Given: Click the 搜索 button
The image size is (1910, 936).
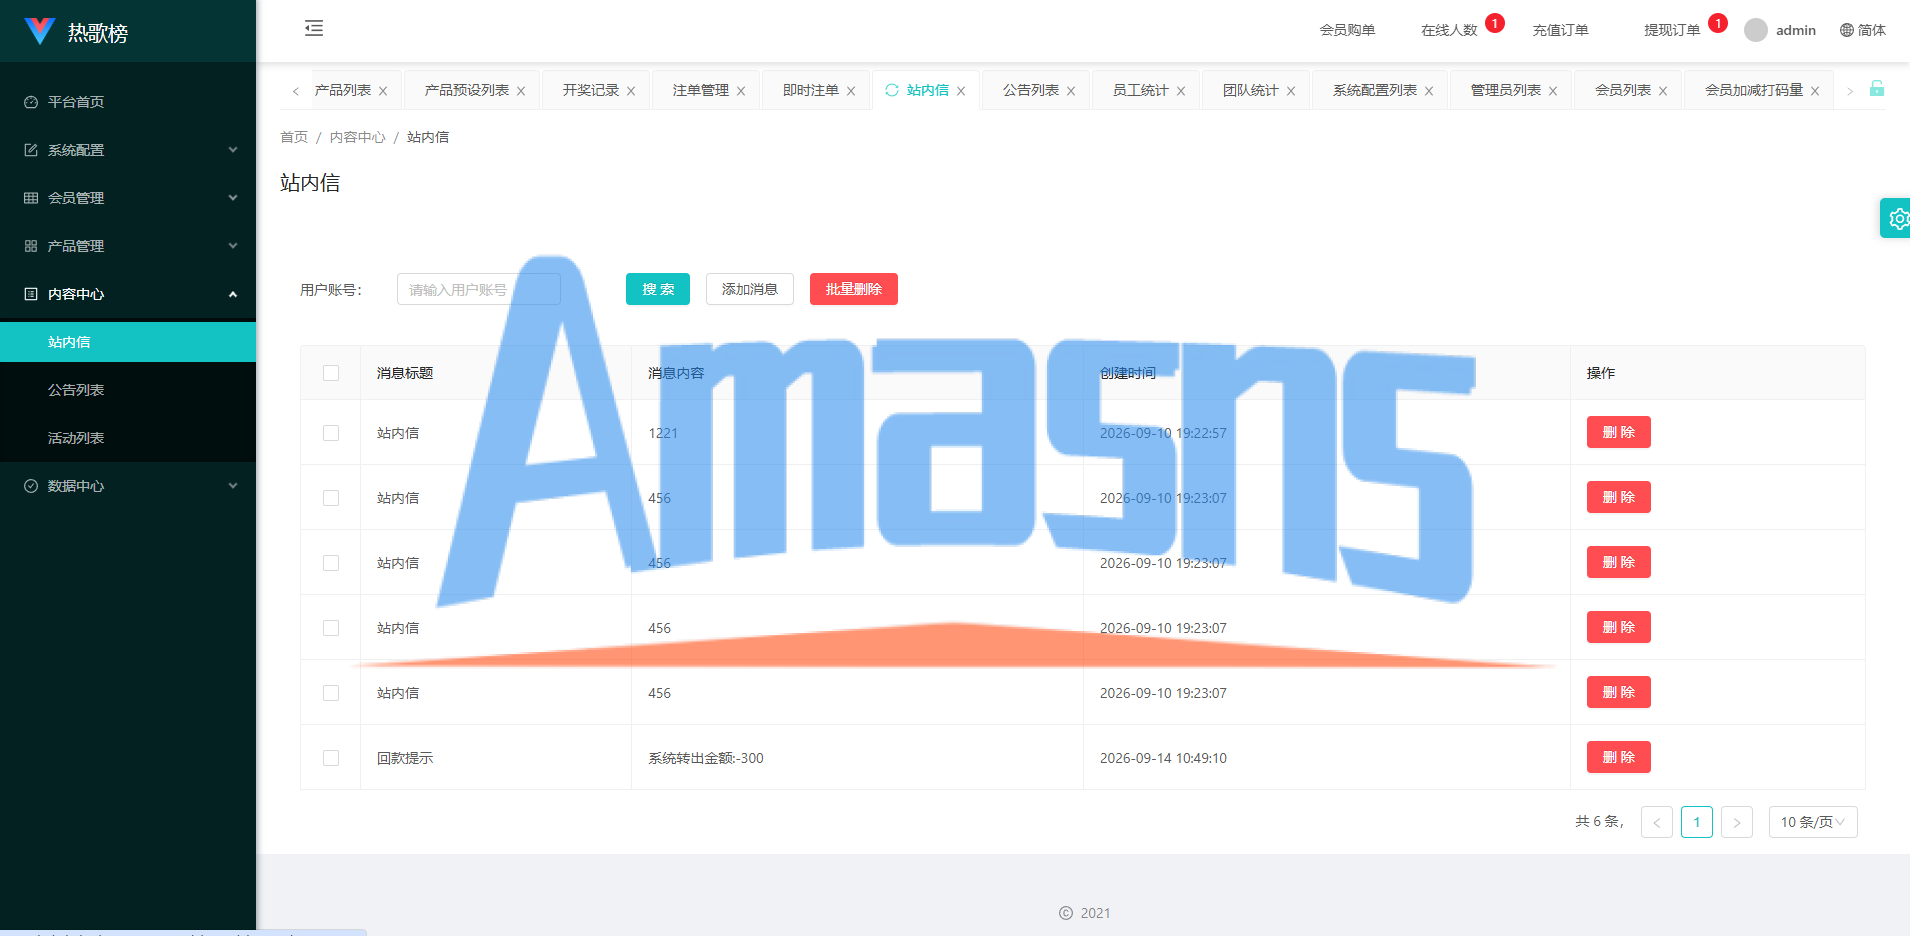Looking at the screenshot, I should point(658,289).
